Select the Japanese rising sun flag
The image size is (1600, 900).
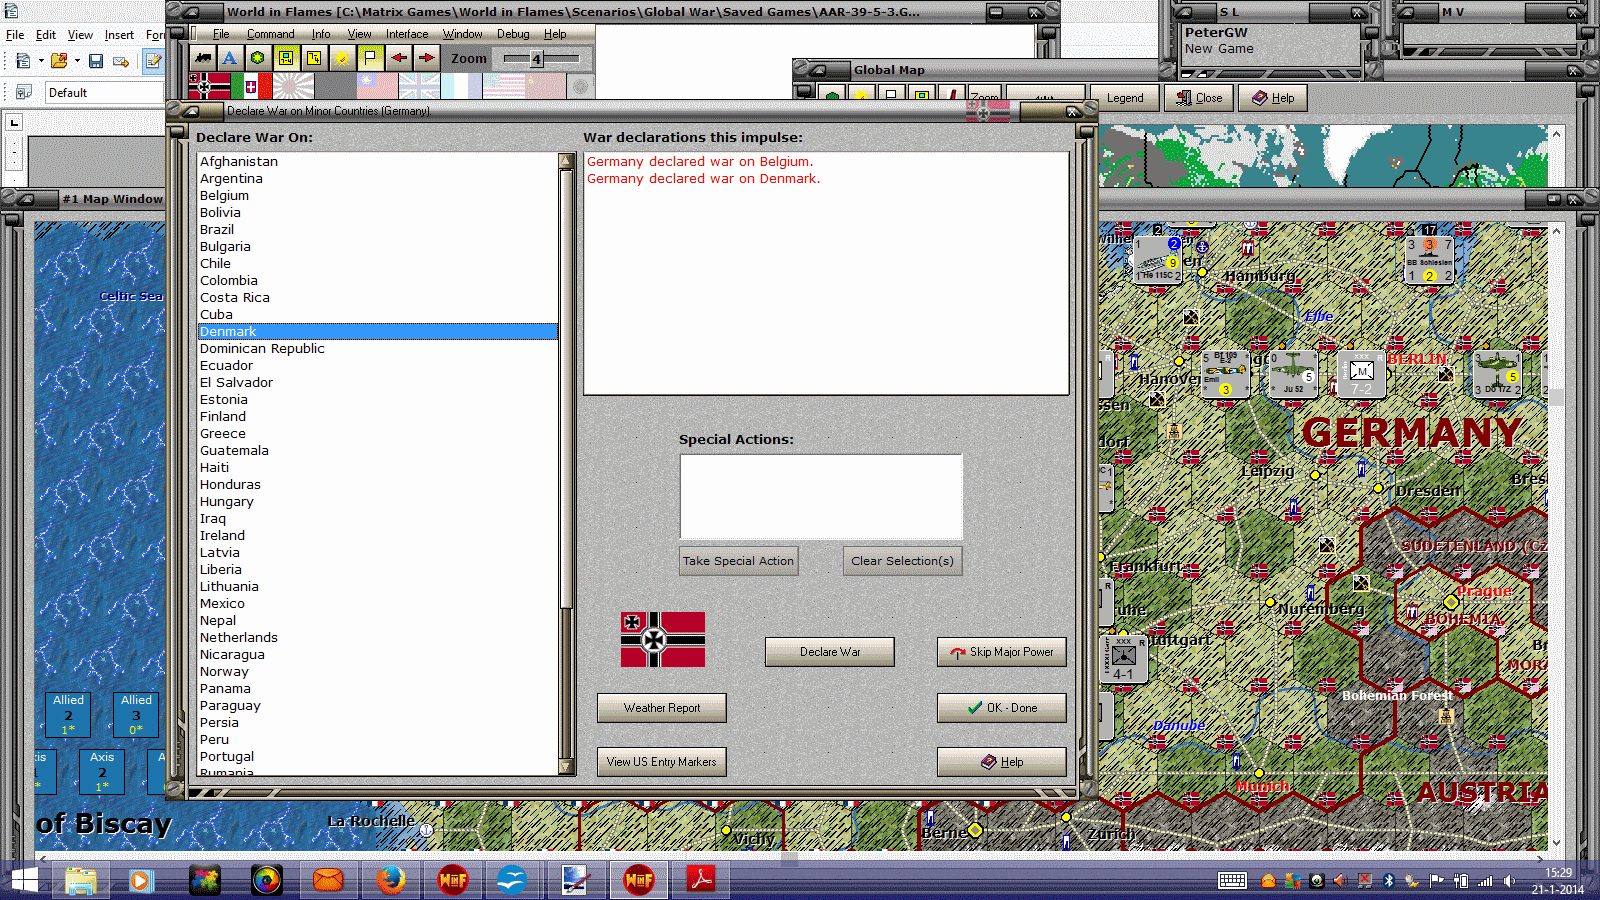click(x=293, y=86)
